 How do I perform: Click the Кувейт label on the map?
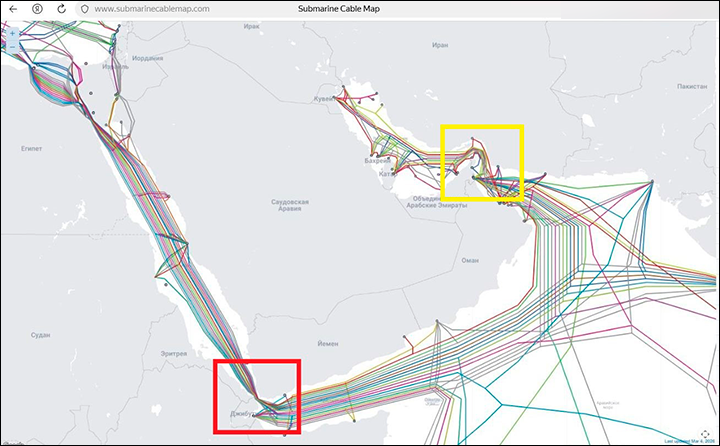(x=322, y=100)
